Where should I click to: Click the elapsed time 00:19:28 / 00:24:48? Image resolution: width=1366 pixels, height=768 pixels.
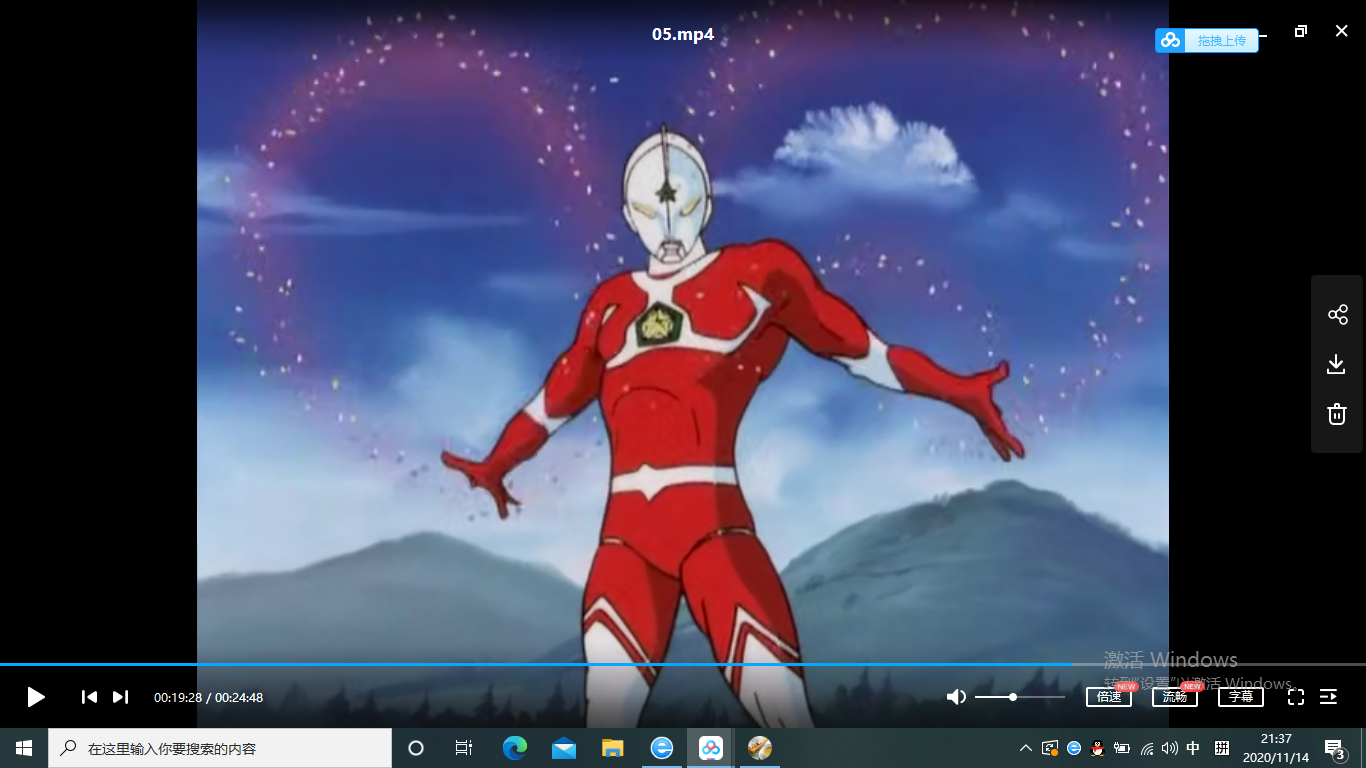(208, 697)
